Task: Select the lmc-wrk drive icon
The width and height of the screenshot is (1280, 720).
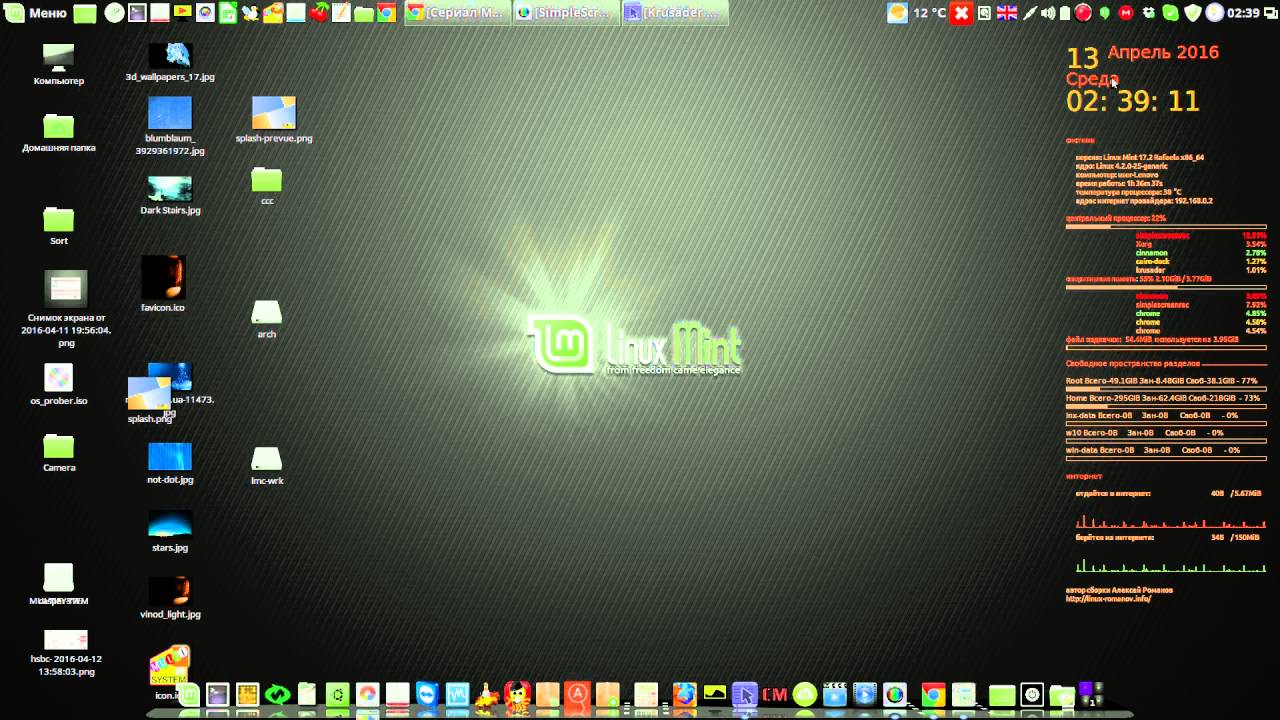Action: point(267,466)
